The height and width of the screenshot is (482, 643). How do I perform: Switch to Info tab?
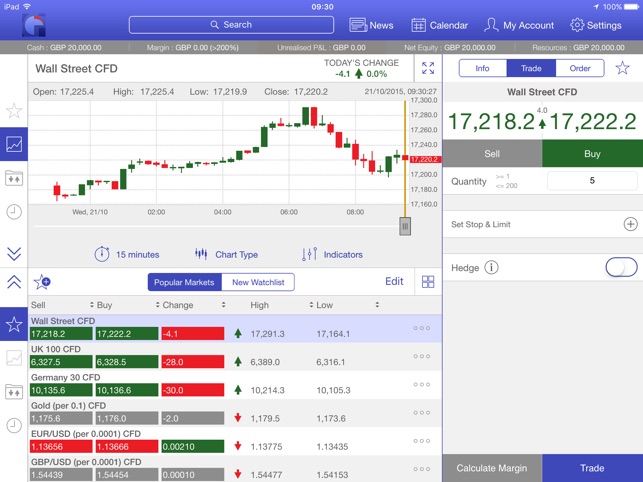point(483,68)
